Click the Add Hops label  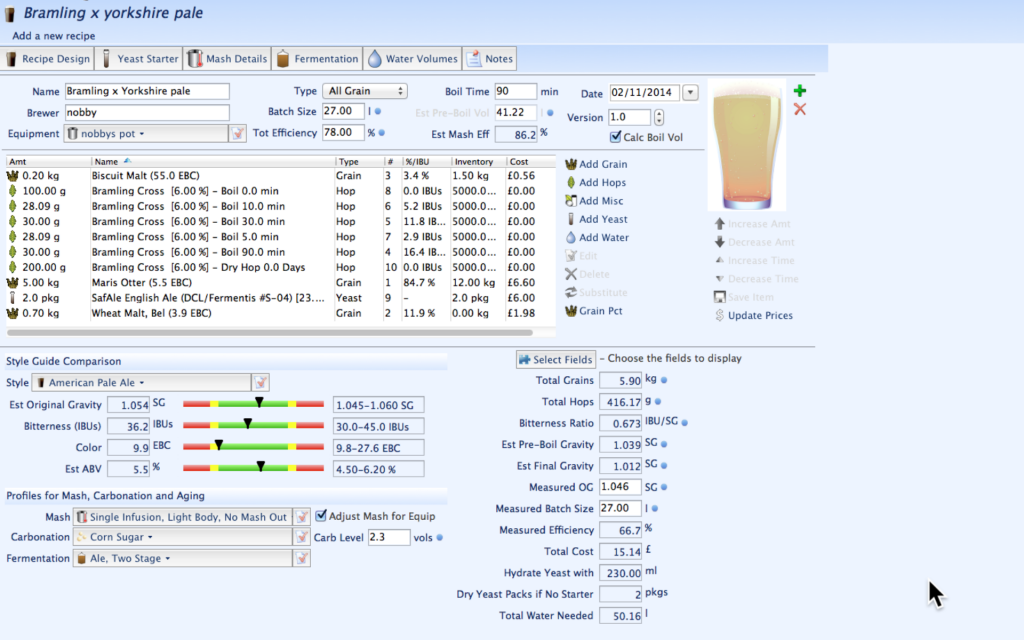(x=602, y=182)
